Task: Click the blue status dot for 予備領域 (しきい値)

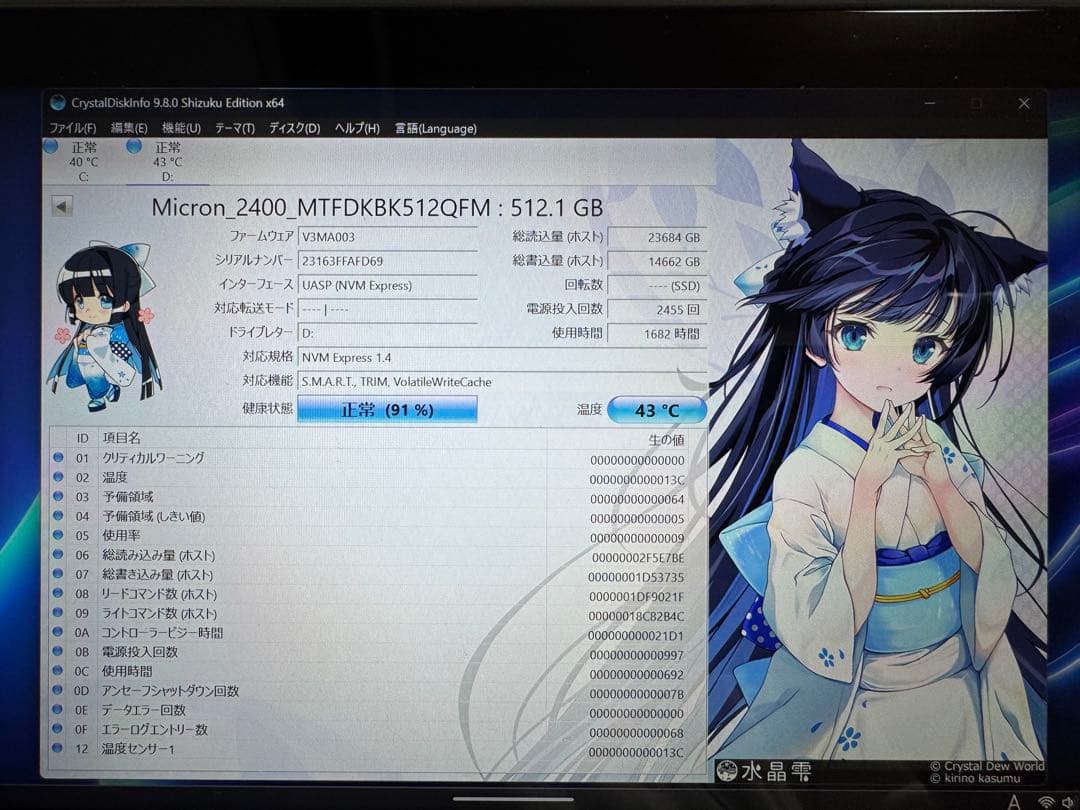Action: tap(59, 515)
